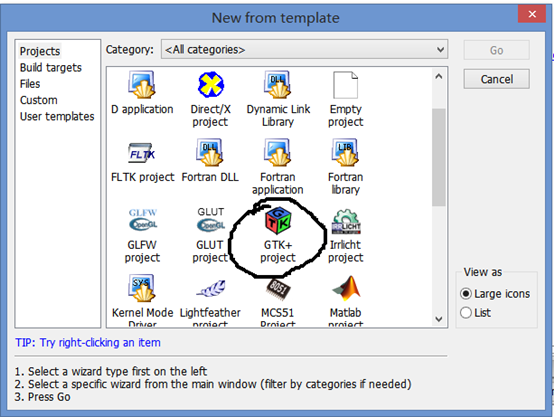This screenshot has height=417, width=554.
Task: Click the 'D application' label text
Action: click(x=142, y=110)
